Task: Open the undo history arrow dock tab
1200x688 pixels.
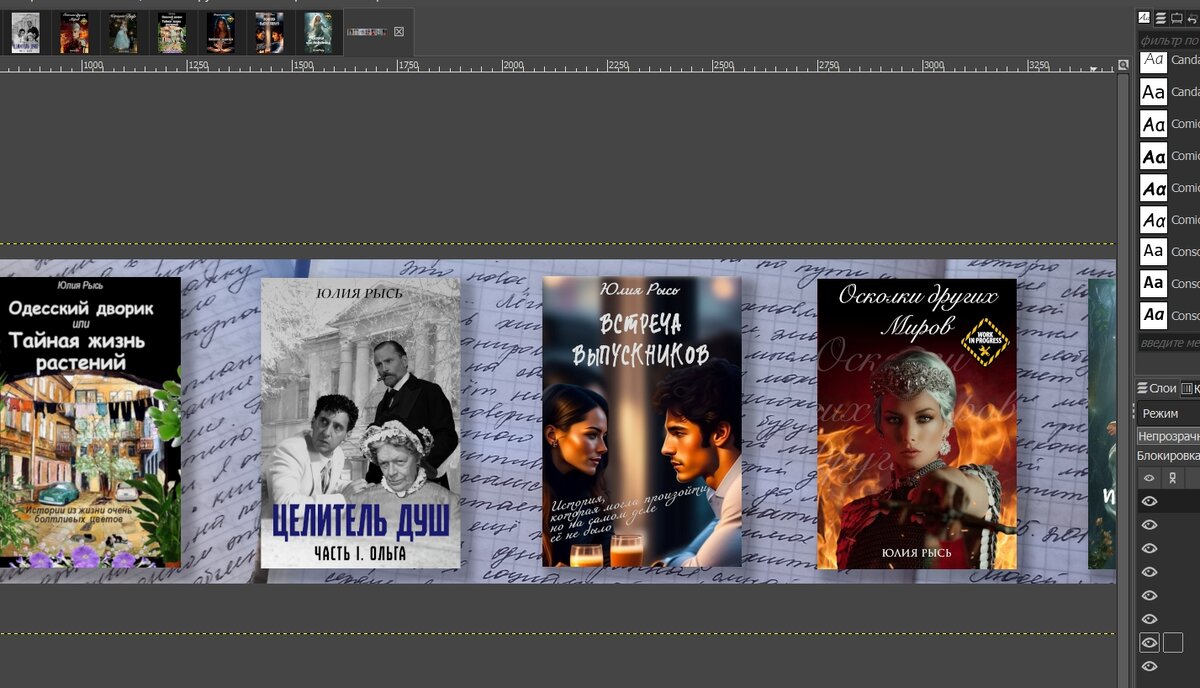Action: (x=1192, y=18)
